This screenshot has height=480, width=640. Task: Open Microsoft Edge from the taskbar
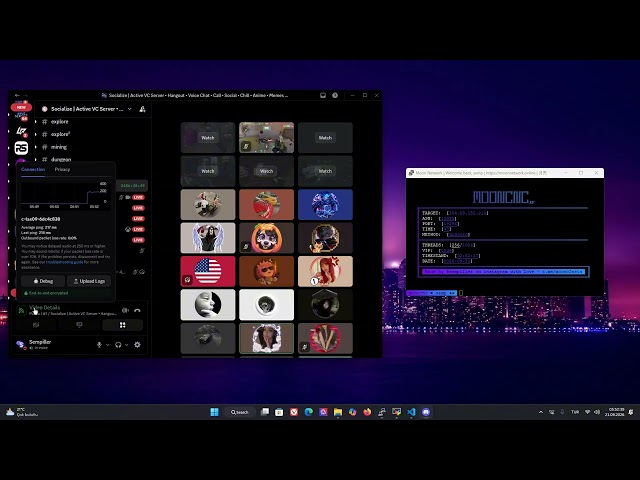(x=309, y=412)
